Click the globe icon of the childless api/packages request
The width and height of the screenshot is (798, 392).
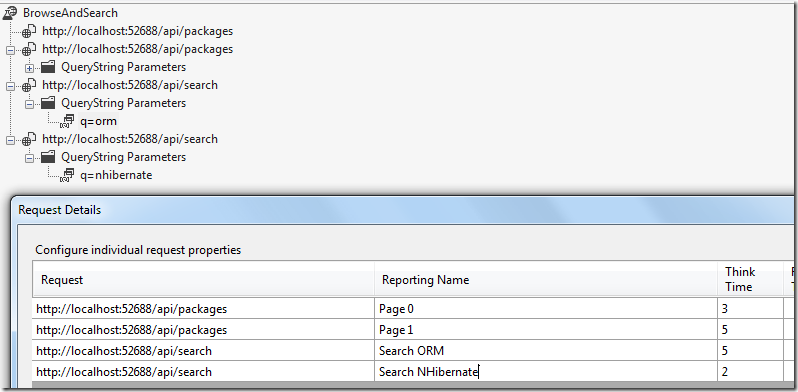[29, 31]
